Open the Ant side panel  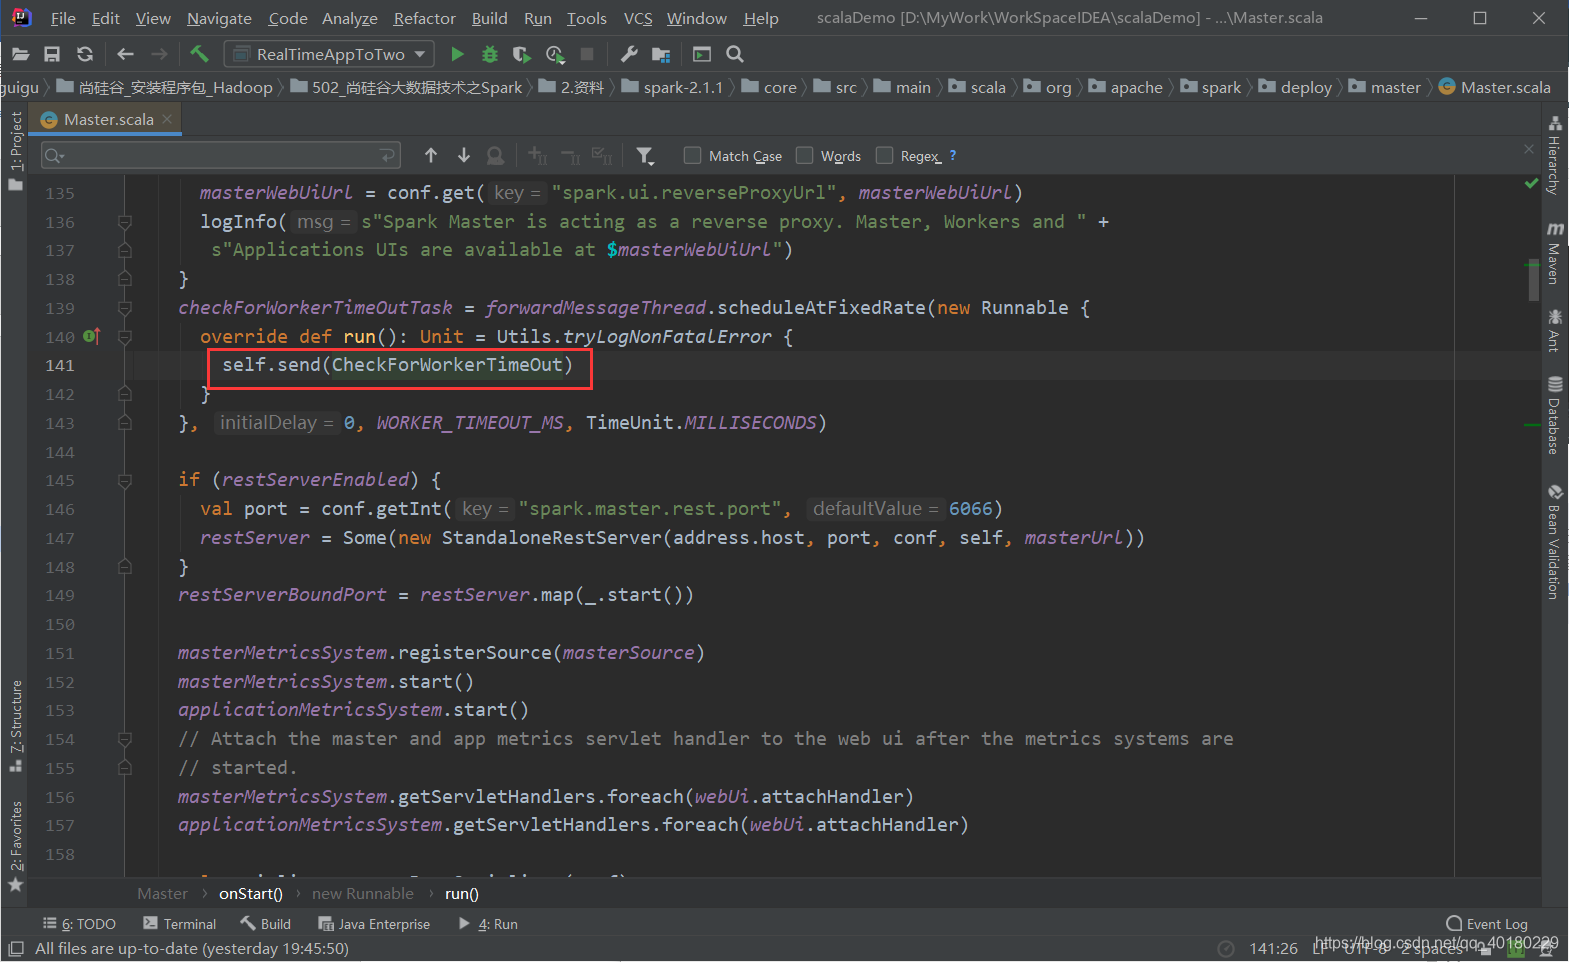pyautogui.click(x=1554, y=331)
